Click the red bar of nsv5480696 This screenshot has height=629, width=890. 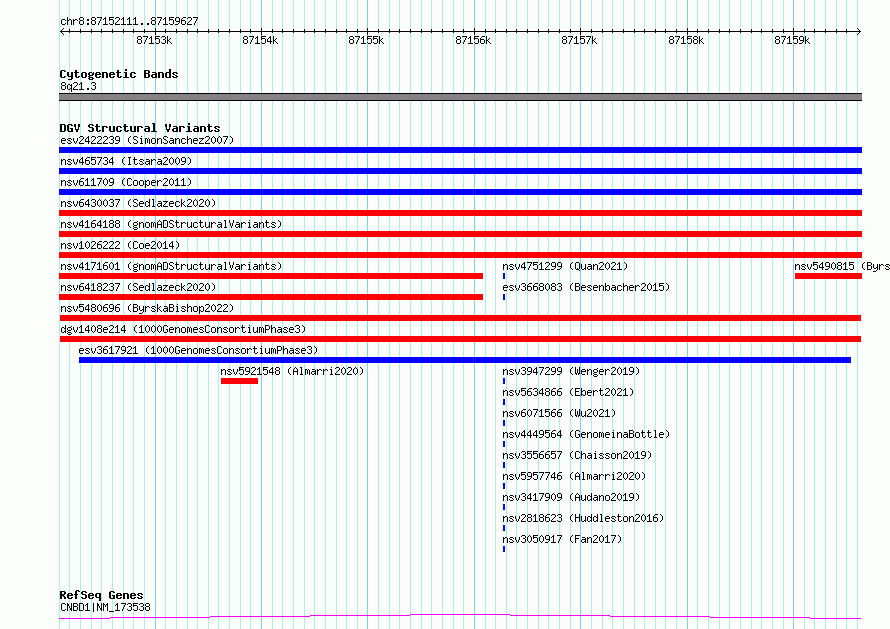(x=460, y=318)
